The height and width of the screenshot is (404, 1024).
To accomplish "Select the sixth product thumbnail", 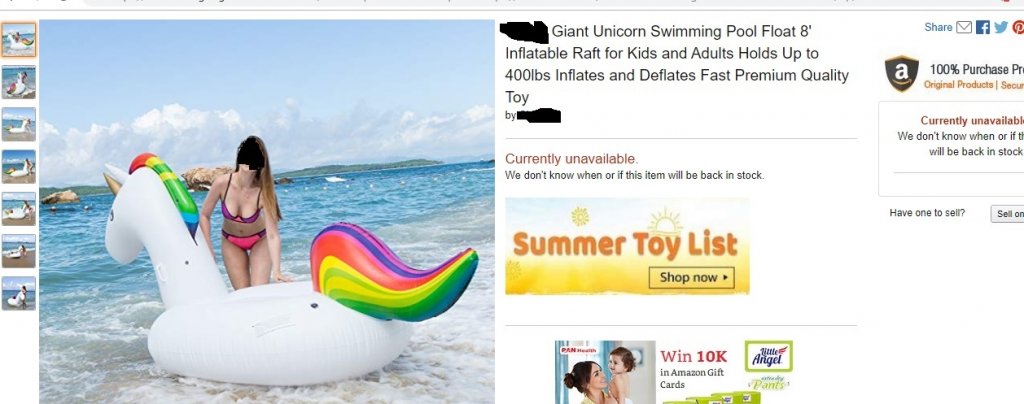I will pyautogui.click(x=19, y=251).
